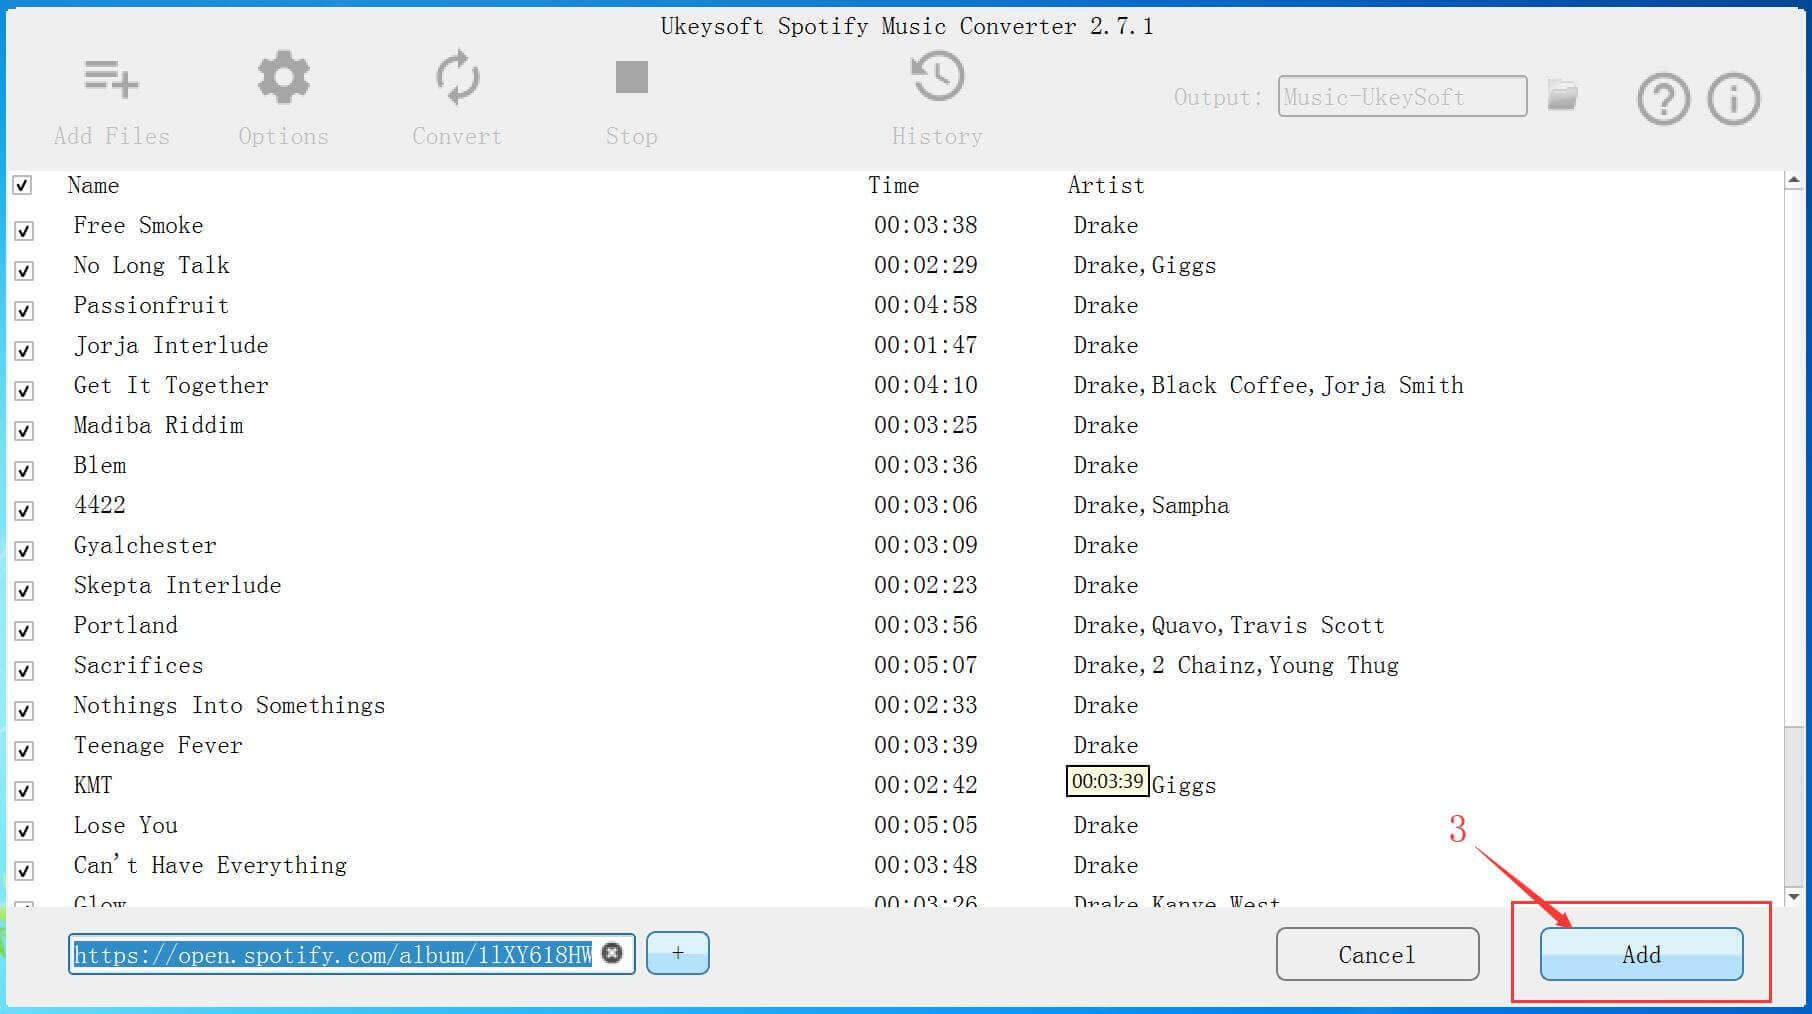This screenshot has width=1812, height=1014.
Task: Select the Passionfruit track name
Action: [151, 305]
